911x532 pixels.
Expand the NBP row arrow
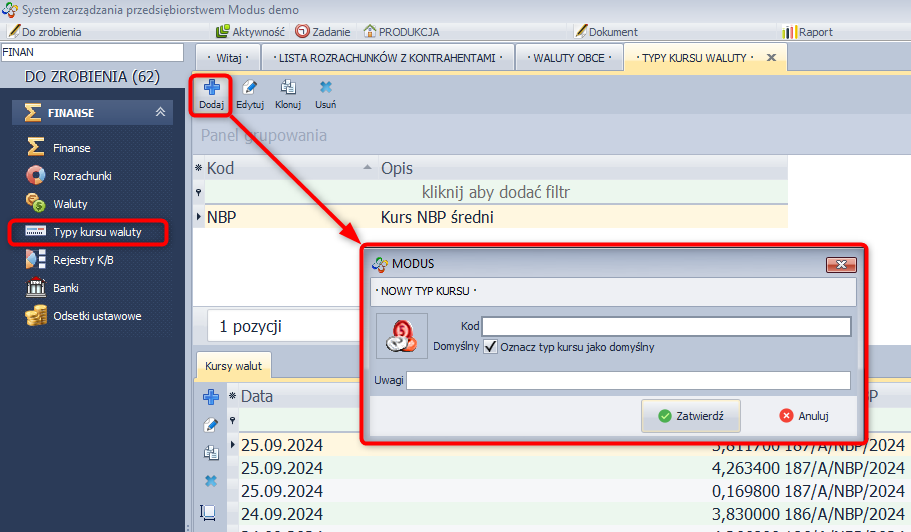tap(199, 217)
